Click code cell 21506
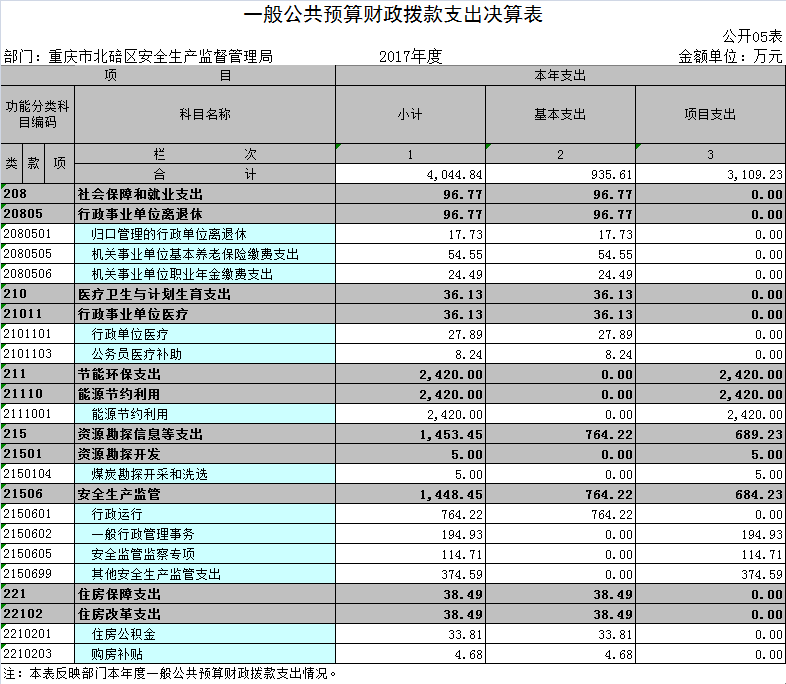This screenshot has height=684, width=786. (x=38, y=494)
